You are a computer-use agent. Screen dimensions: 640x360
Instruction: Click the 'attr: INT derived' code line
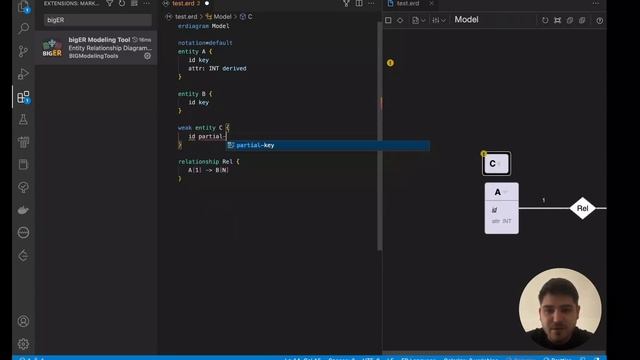point(217,69)
